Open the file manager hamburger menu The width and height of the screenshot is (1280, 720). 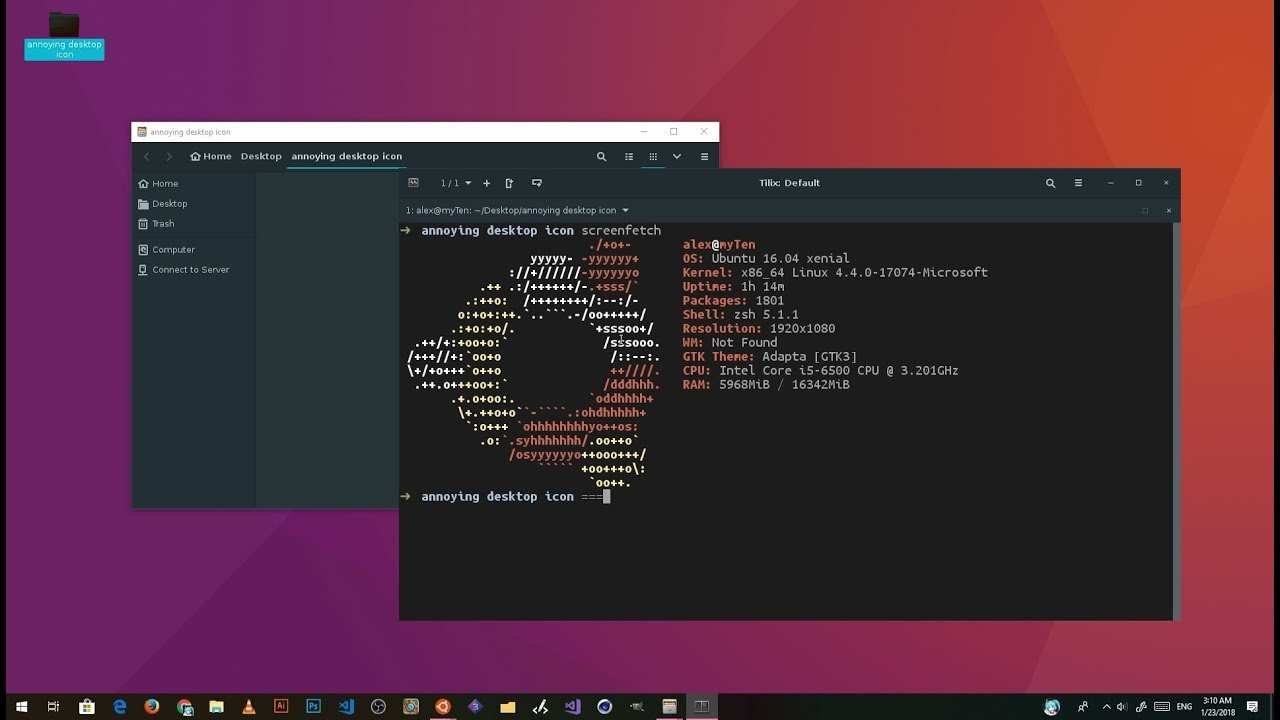[x=704, y=156]
